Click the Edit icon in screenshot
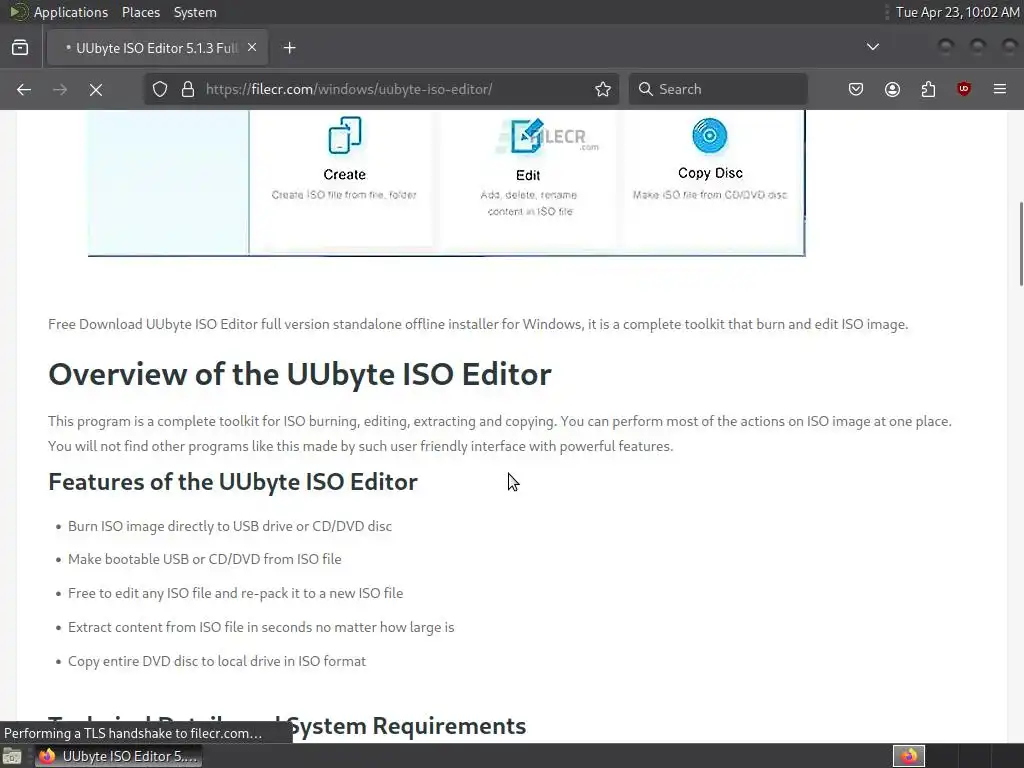Image resolution: width=1024 pixels, height=768 pixels. pyautogui.click(x=527, y=136)
